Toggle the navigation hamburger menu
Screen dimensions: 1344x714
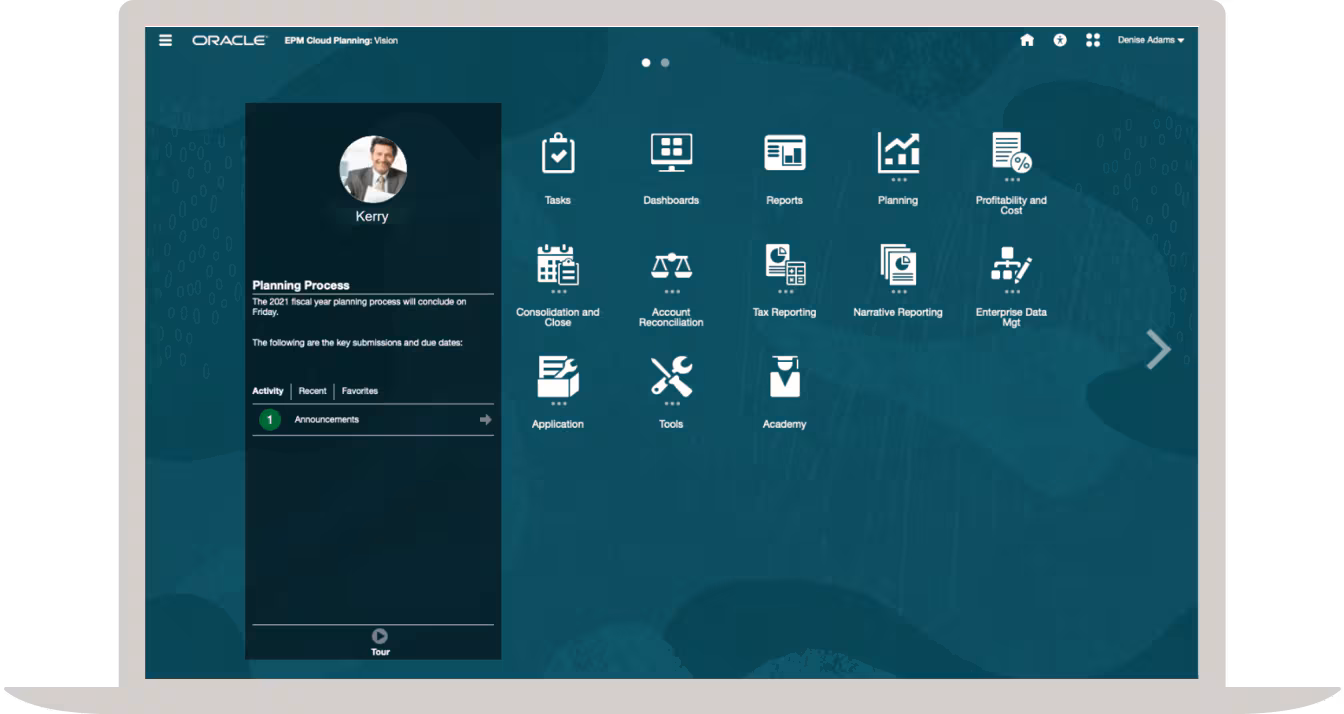pyautogui.click(x=165, y=40)
